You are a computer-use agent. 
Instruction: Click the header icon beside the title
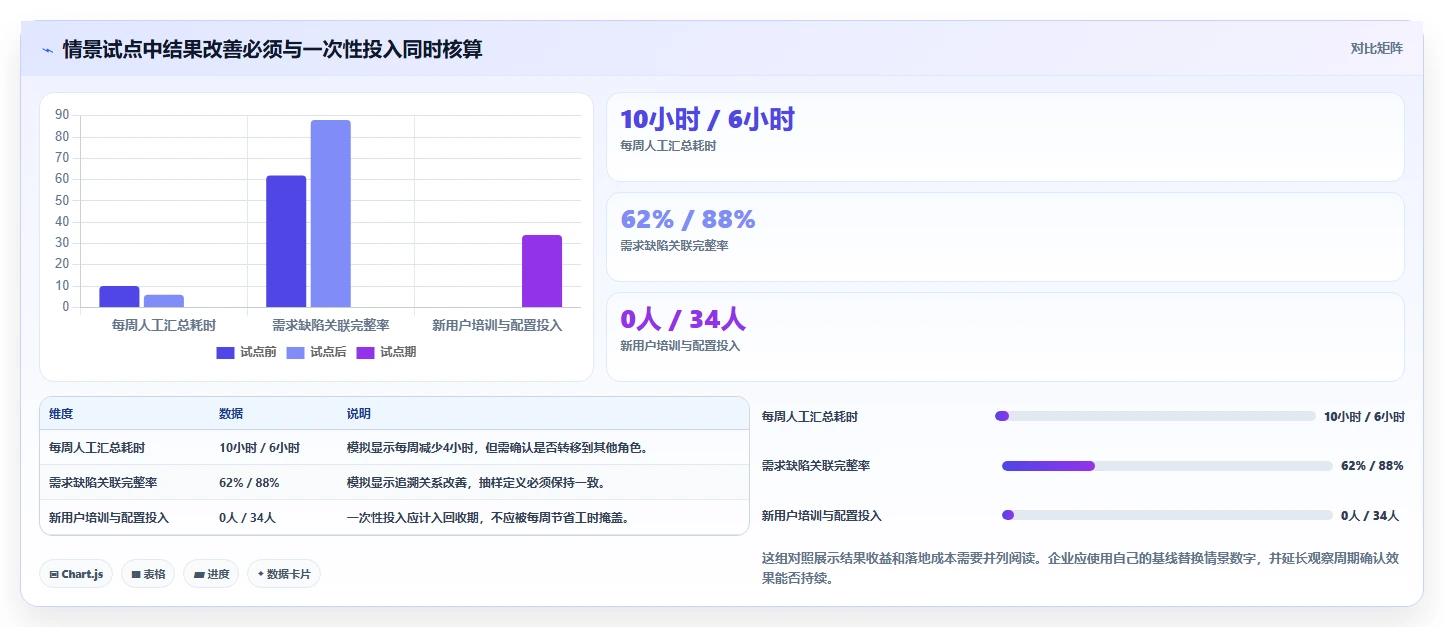click(x=47, y=49)
